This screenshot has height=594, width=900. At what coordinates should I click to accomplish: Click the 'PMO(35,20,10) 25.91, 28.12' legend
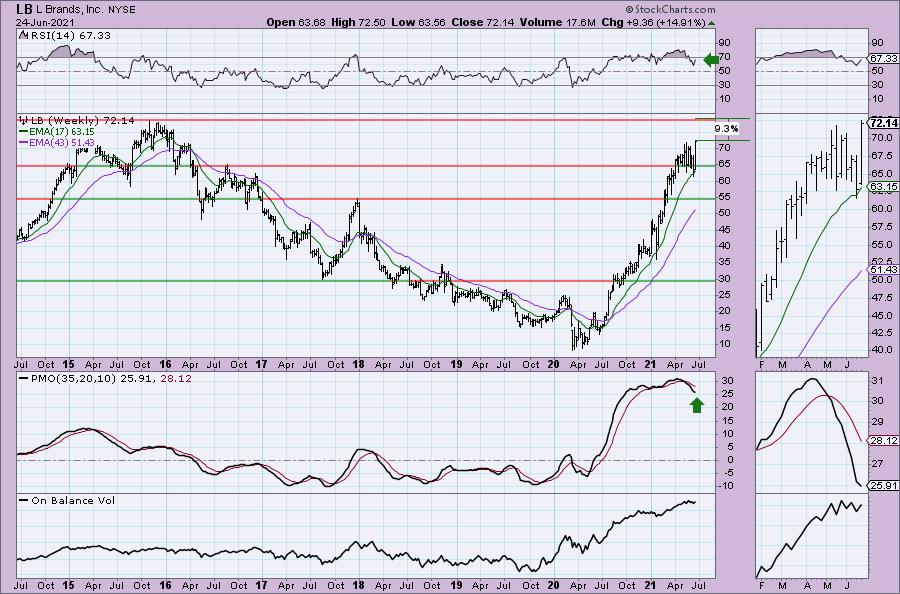(105, 378)
